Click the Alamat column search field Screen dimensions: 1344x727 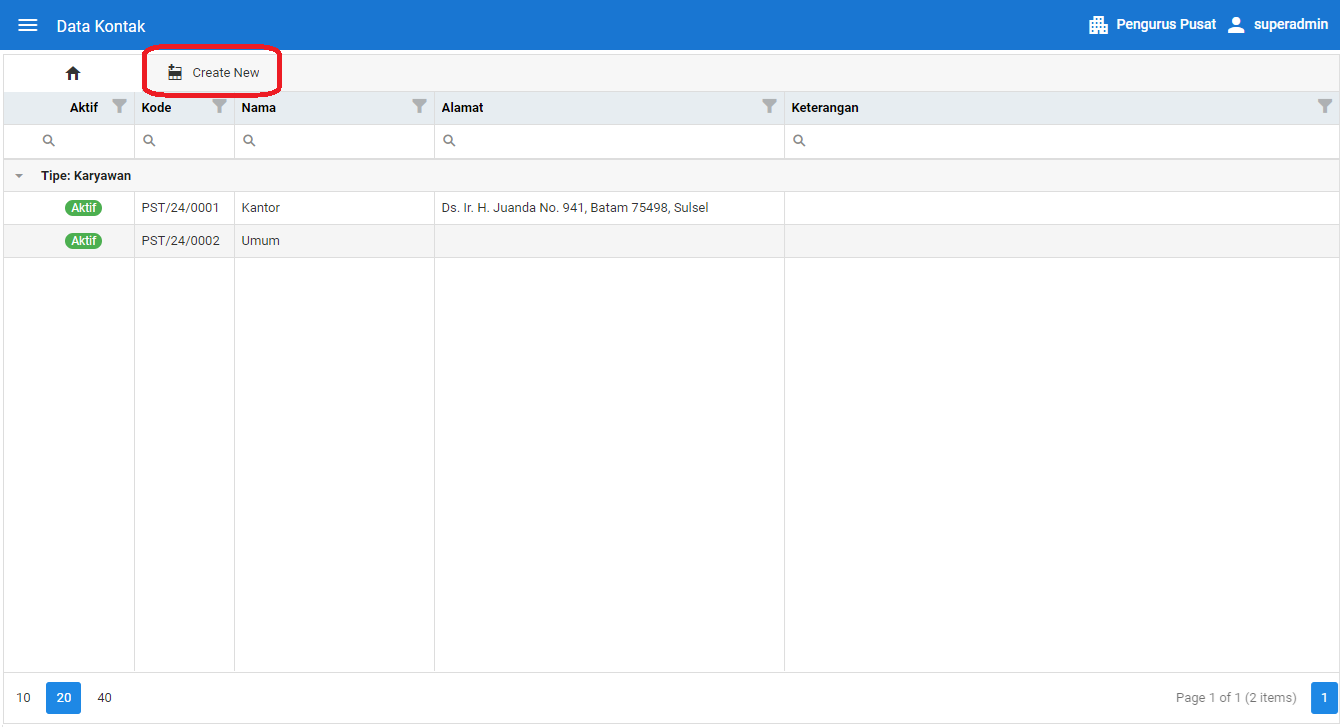tap(615, 141)
